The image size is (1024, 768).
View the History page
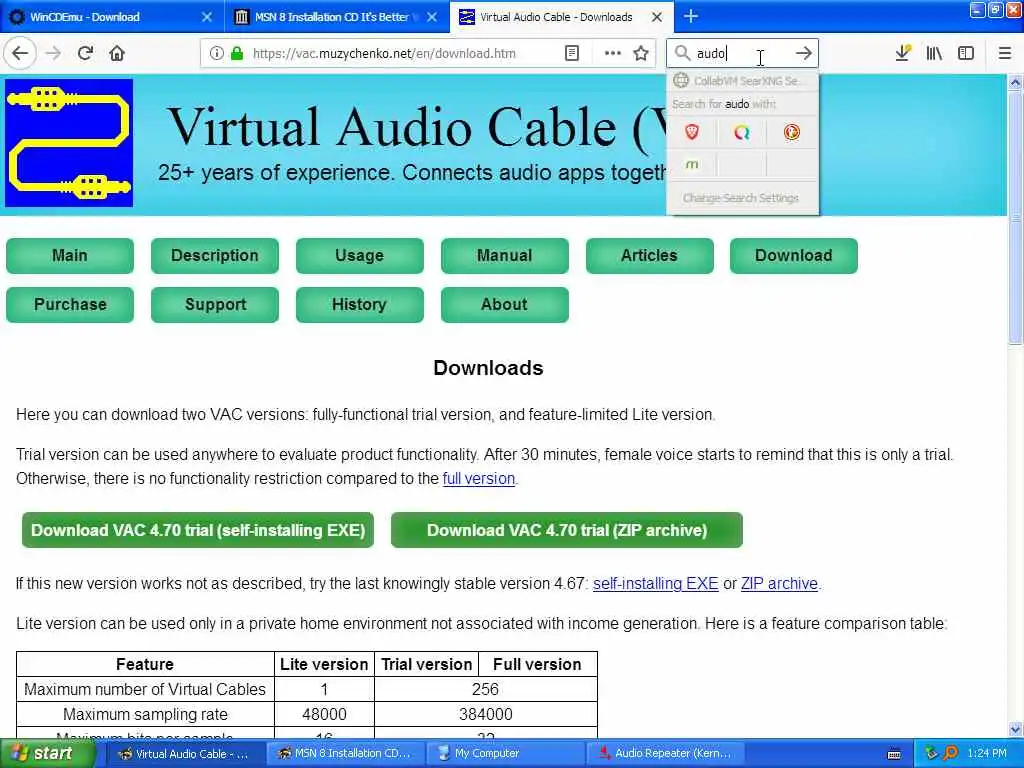[x=360, y=304]
